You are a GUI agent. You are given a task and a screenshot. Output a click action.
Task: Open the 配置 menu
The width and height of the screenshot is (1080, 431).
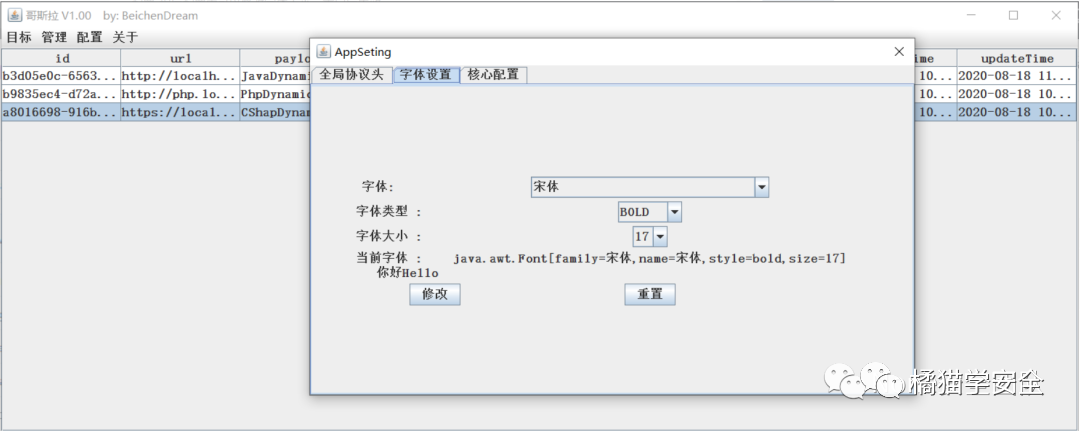point(90,37)
